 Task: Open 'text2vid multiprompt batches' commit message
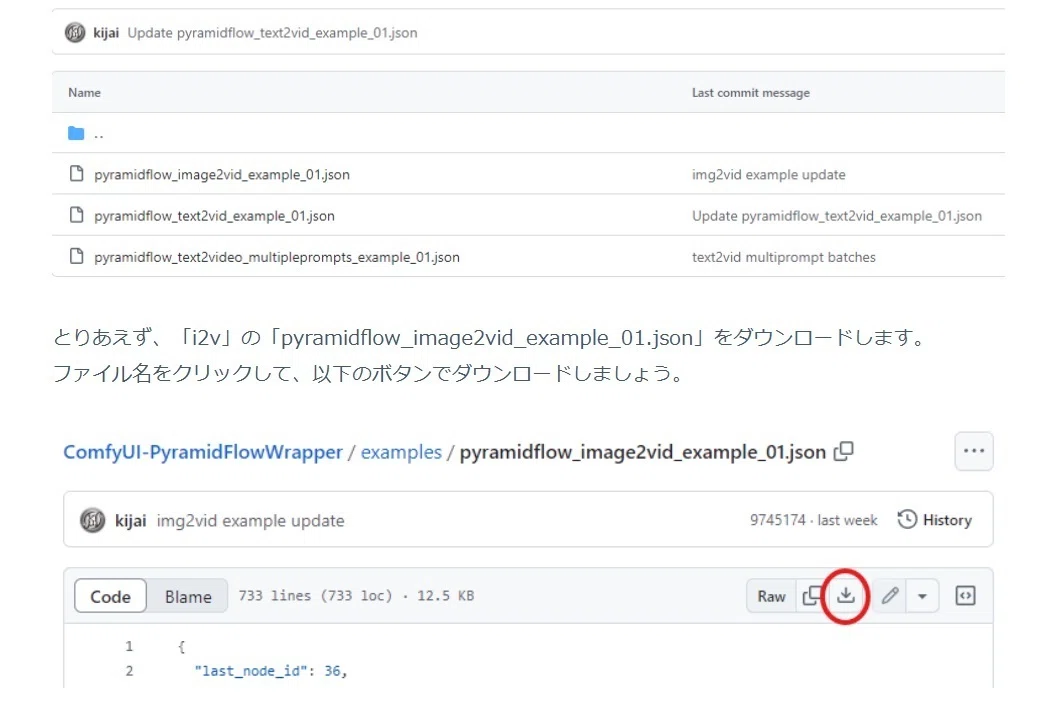coord(784,257)
